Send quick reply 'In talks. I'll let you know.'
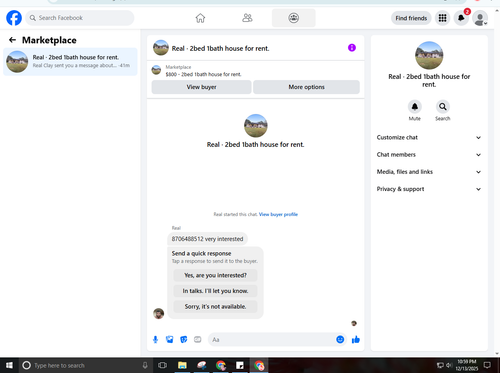500x373 pixels. [x=215, y=291]
